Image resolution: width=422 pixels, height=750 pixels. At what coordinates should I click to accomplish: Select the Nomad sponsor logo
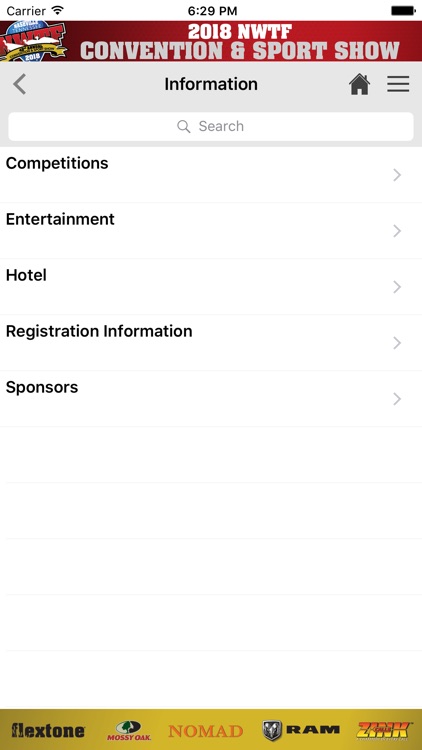[206, 731]
